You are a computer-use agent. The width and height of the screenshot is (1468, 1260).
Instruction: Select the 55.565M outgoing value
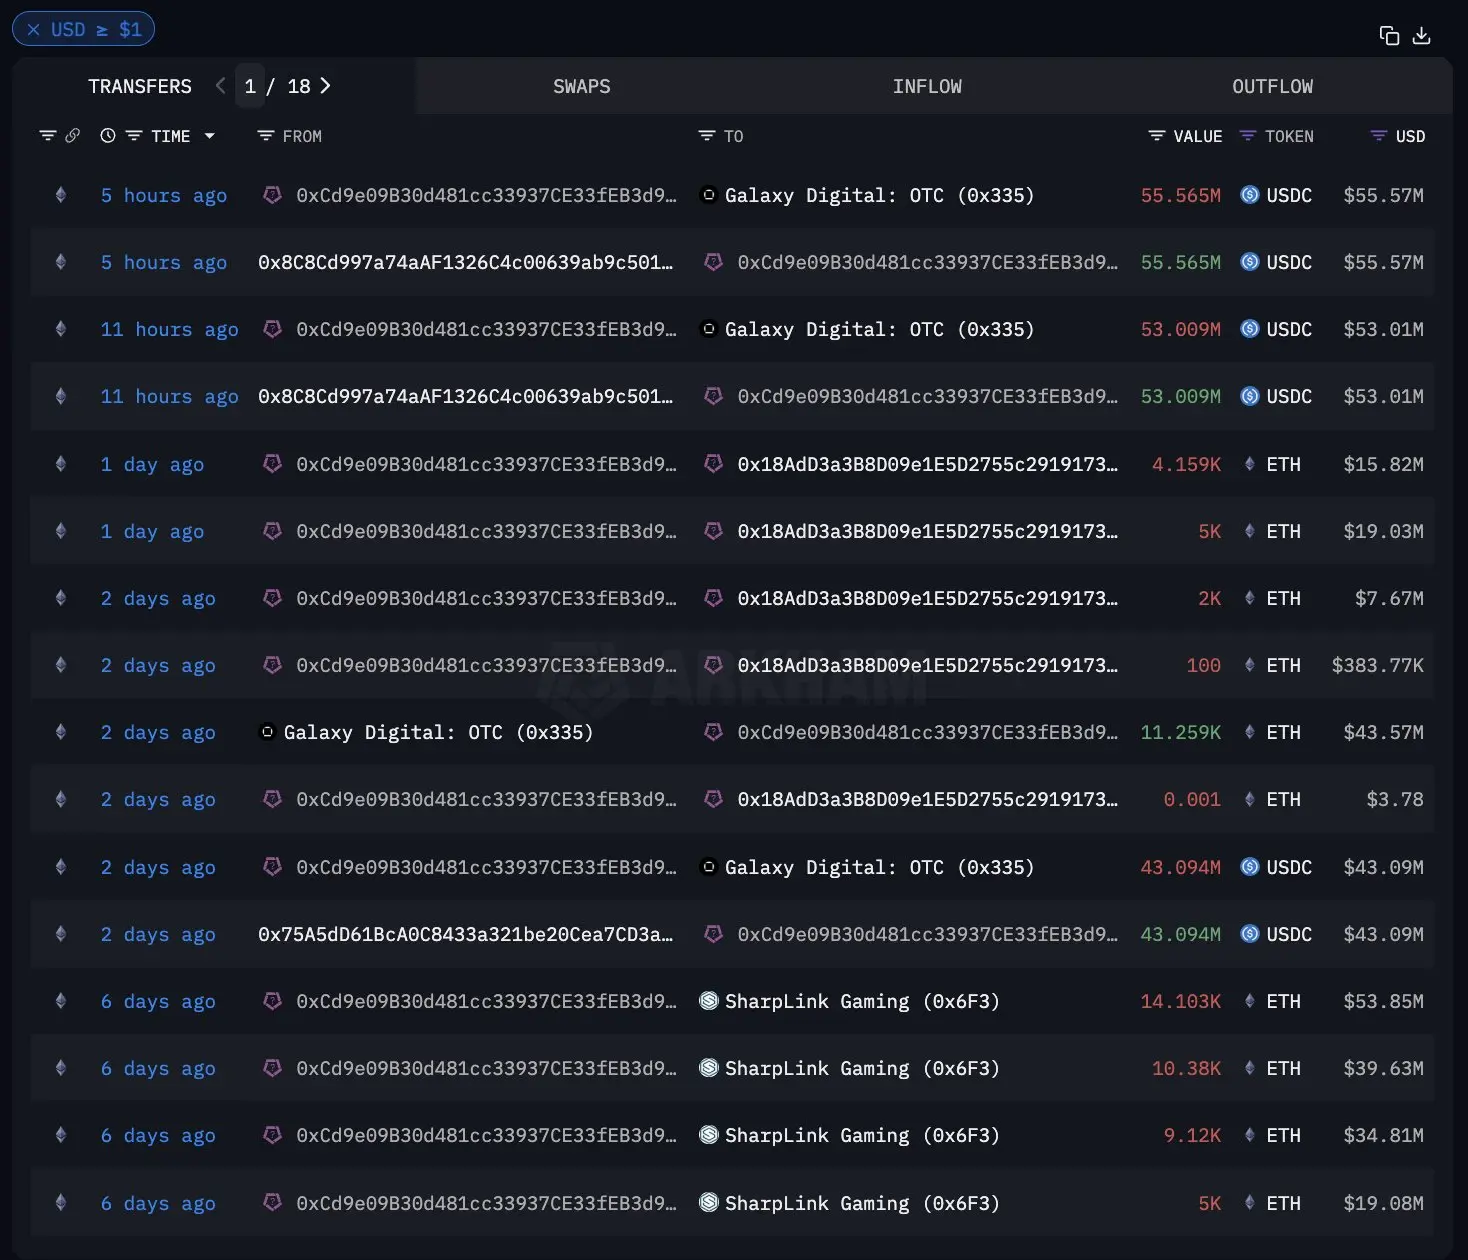pyautogui.click(x=1180, y=195)
